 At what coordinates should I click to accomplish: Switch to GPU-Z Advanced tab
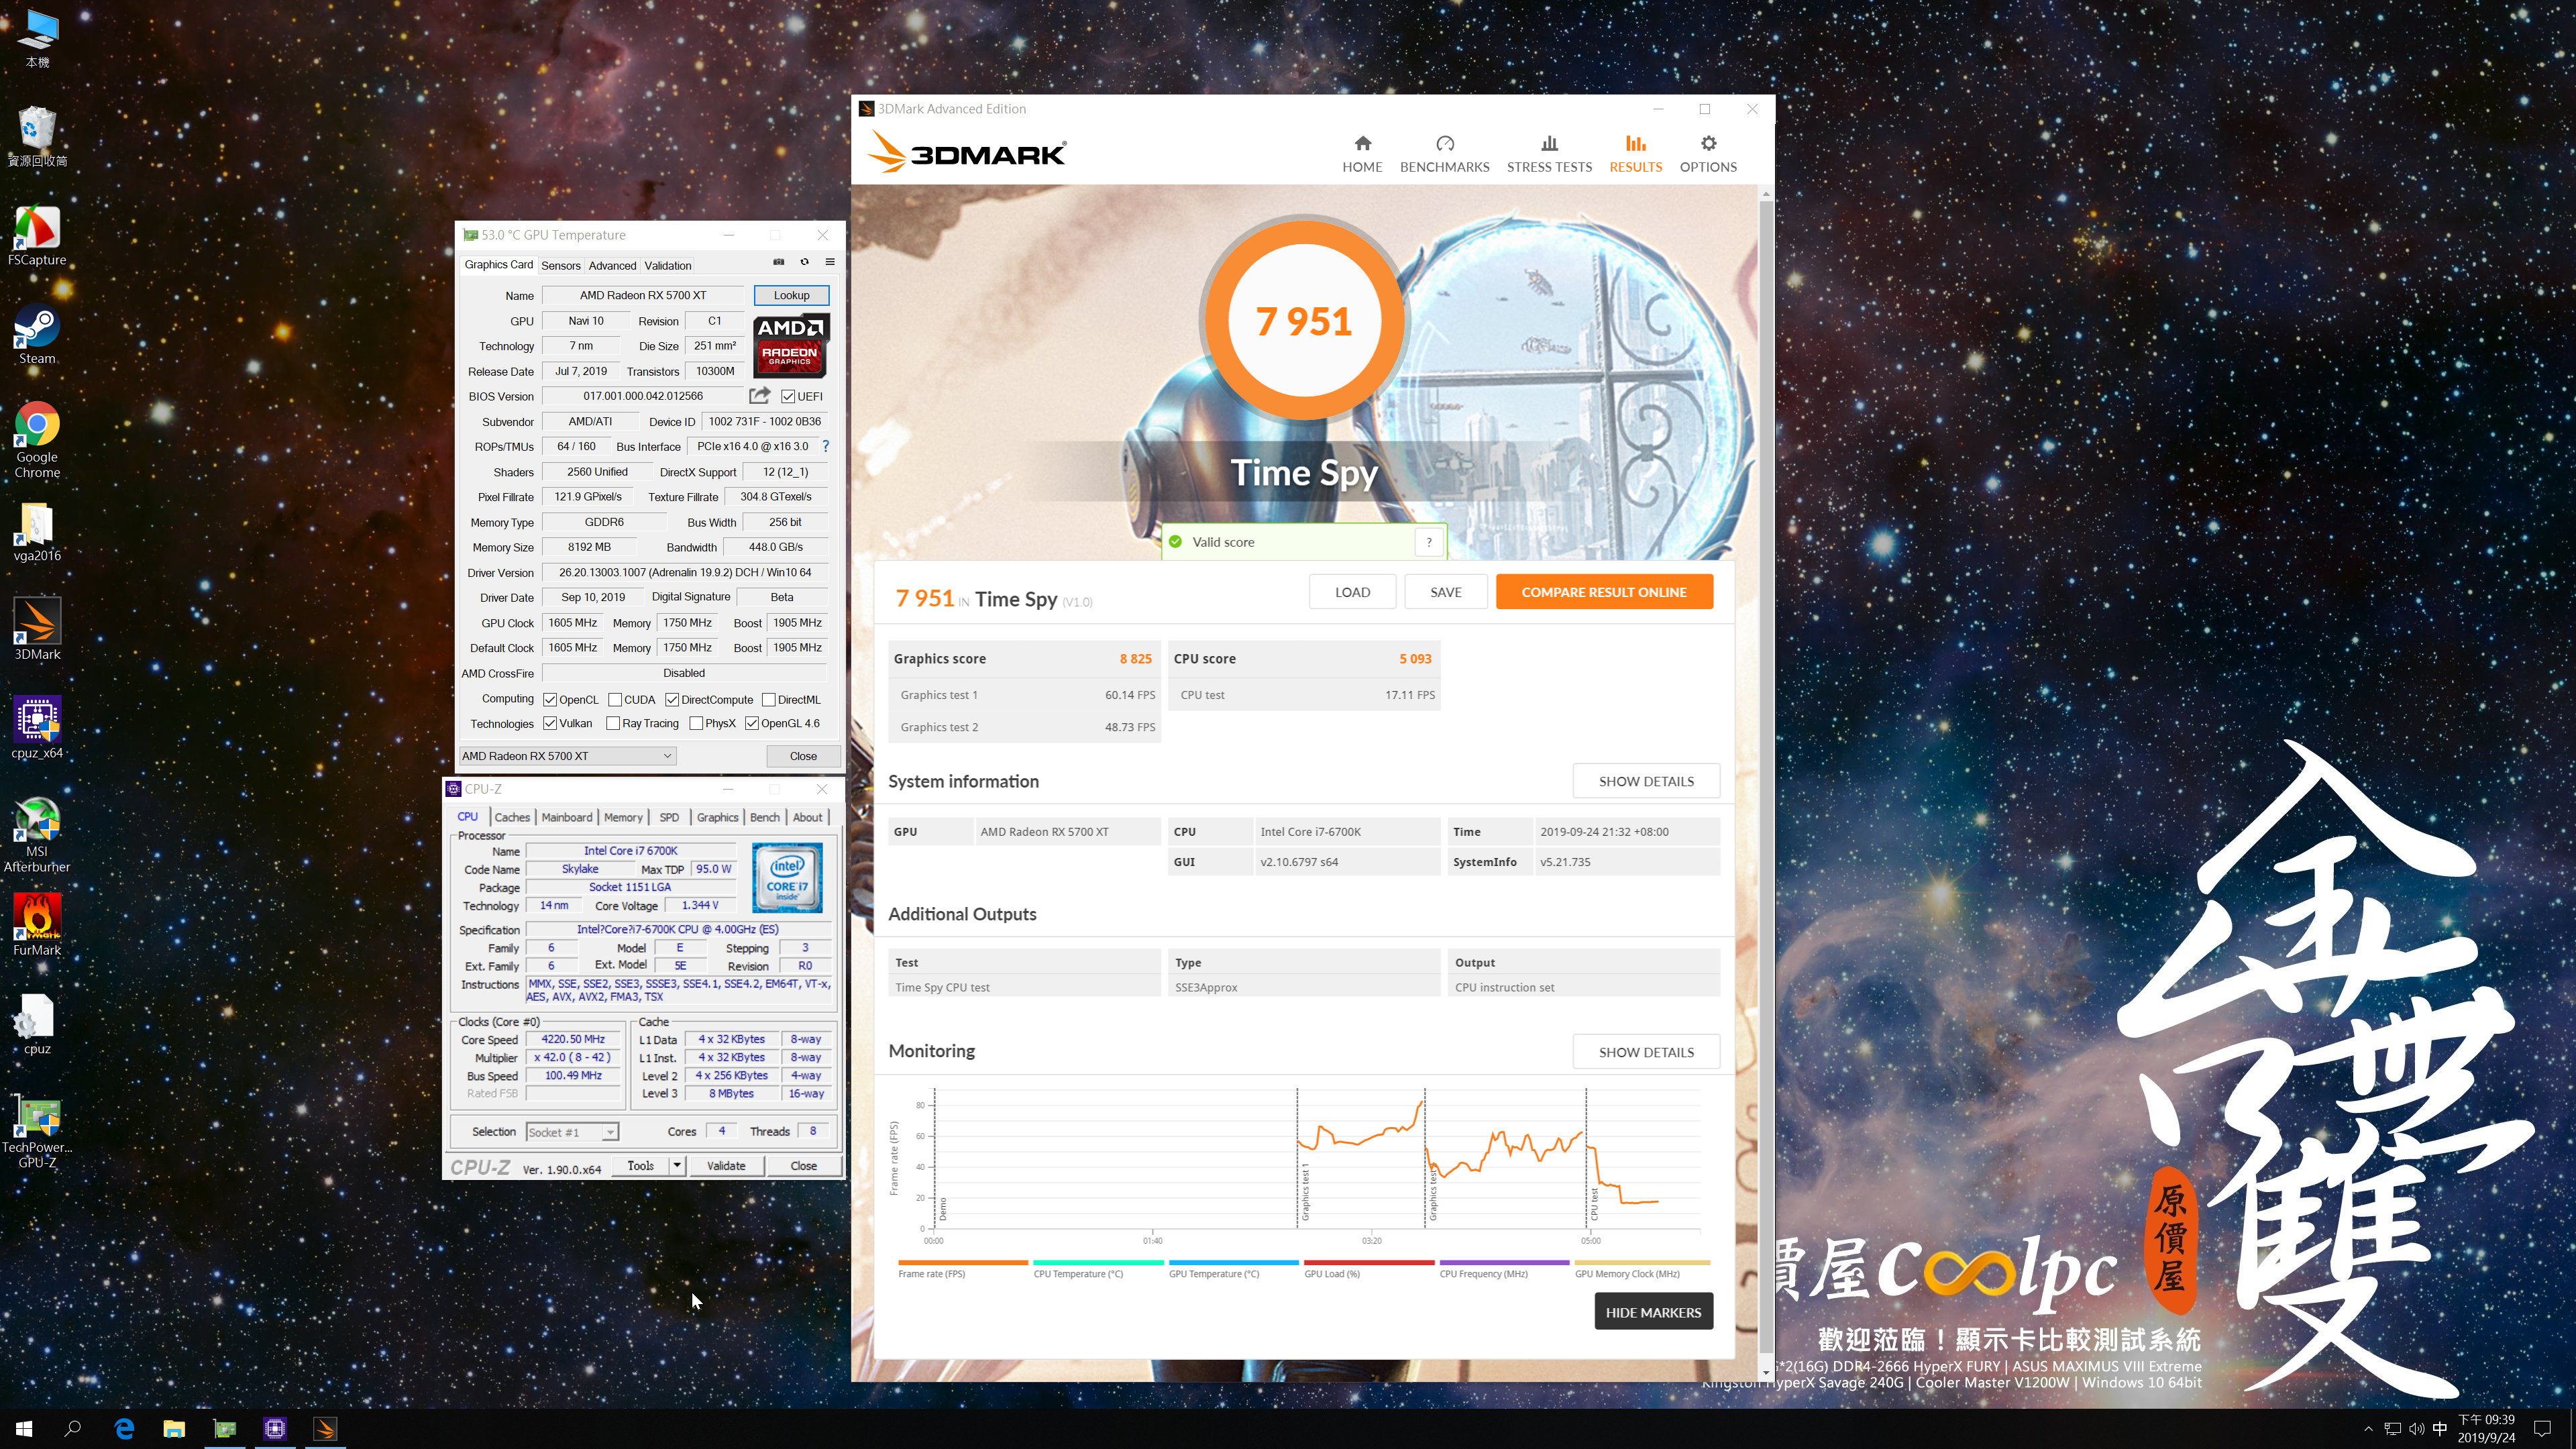coord(612,265)
